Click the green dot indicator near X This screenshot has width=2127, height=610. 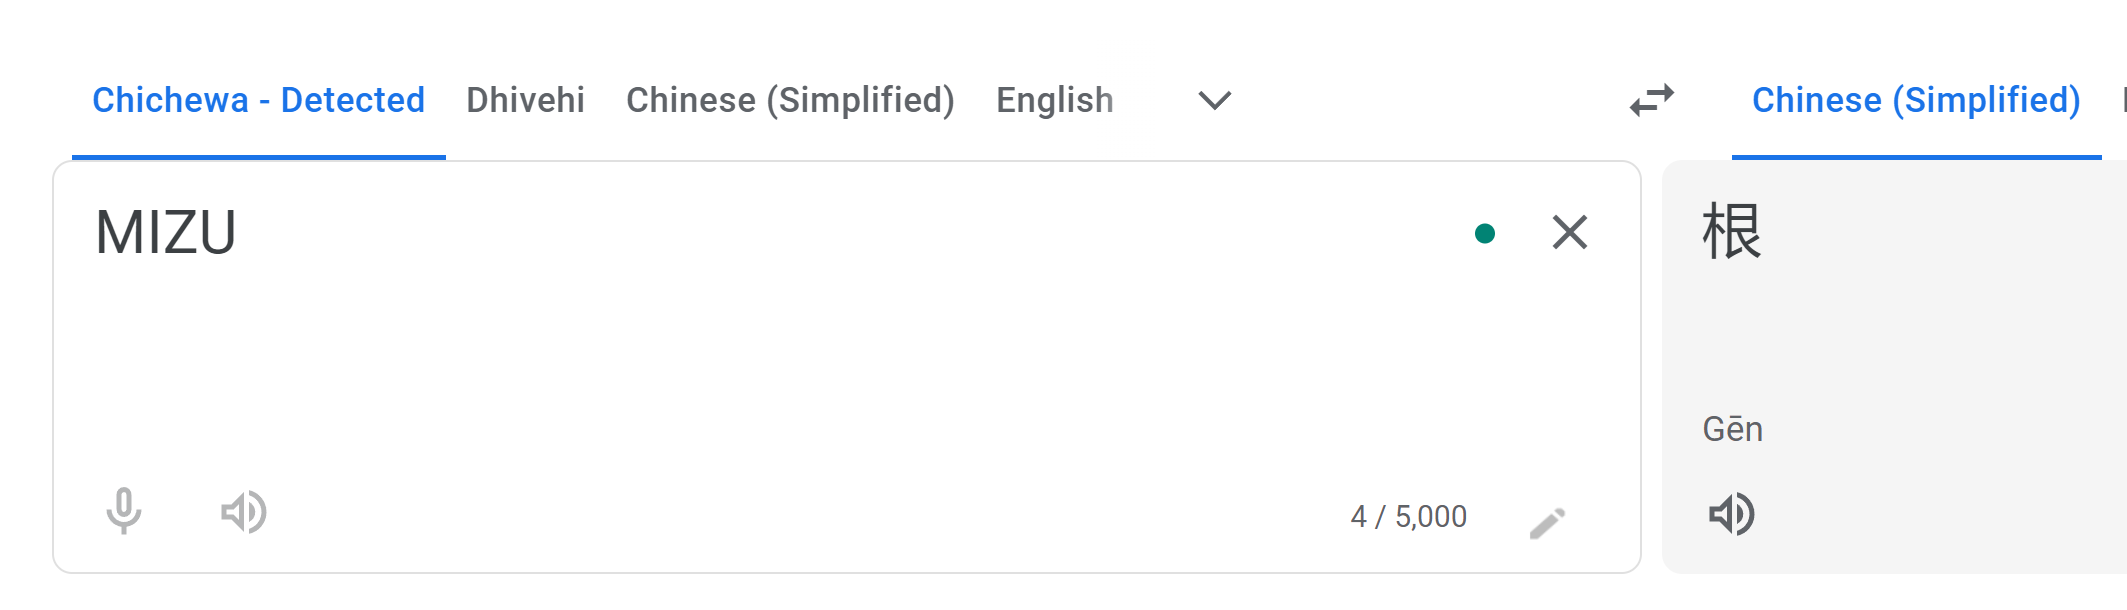point(1485,233)
